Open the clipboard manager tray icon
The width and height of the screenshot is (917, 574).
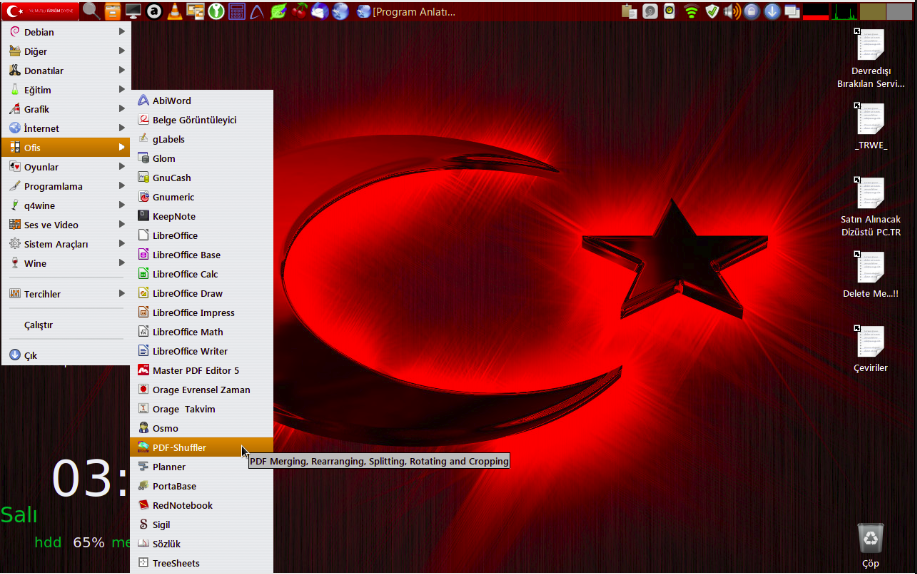629,11
